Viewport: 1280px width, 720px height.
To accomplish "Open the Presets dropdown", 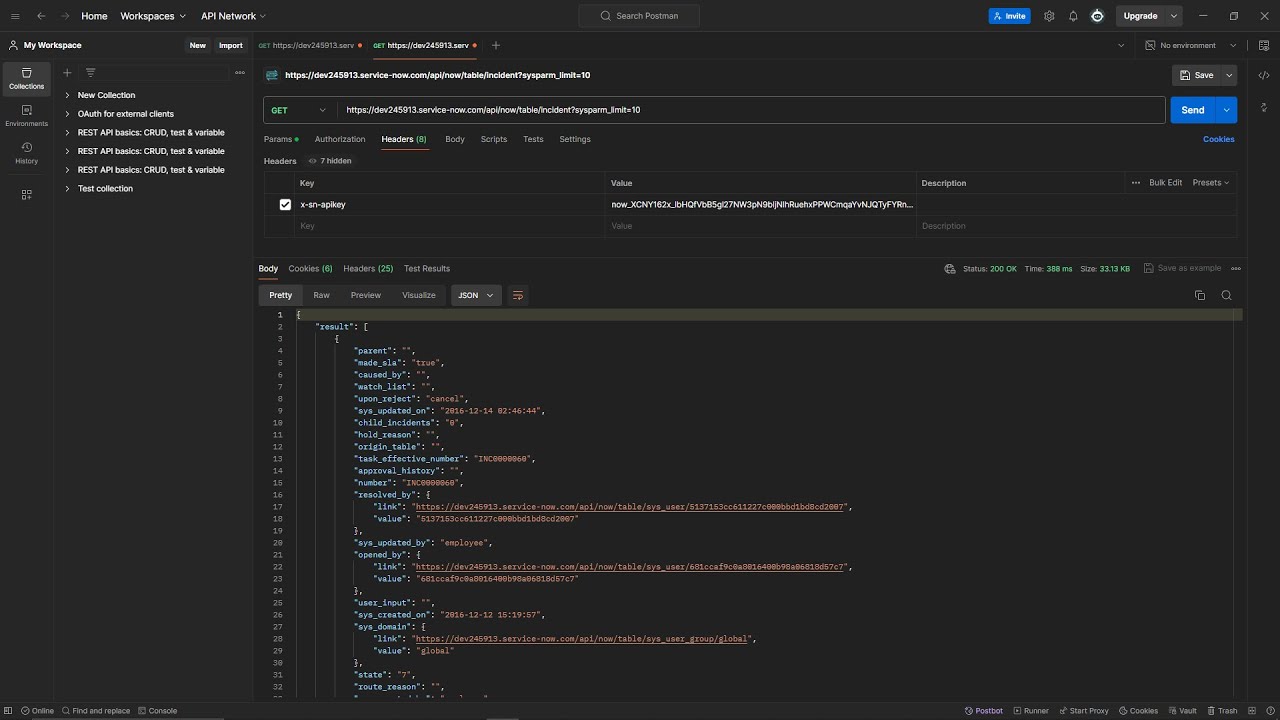I will pos(1211,183).
